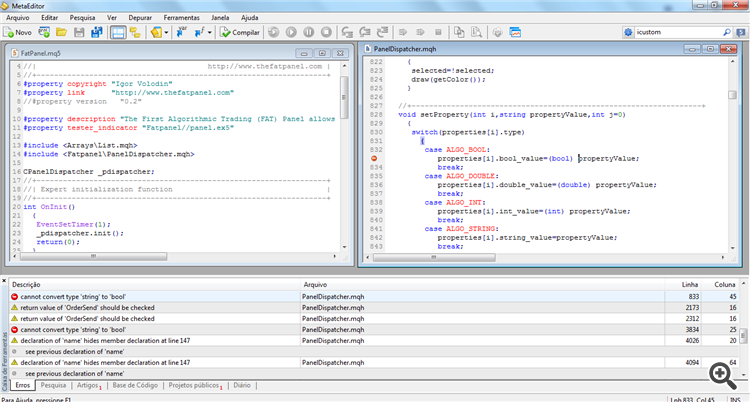Toggle the breakpoint marker at line 833
Viewport: 750px width, 402px height.
point(374,158)
